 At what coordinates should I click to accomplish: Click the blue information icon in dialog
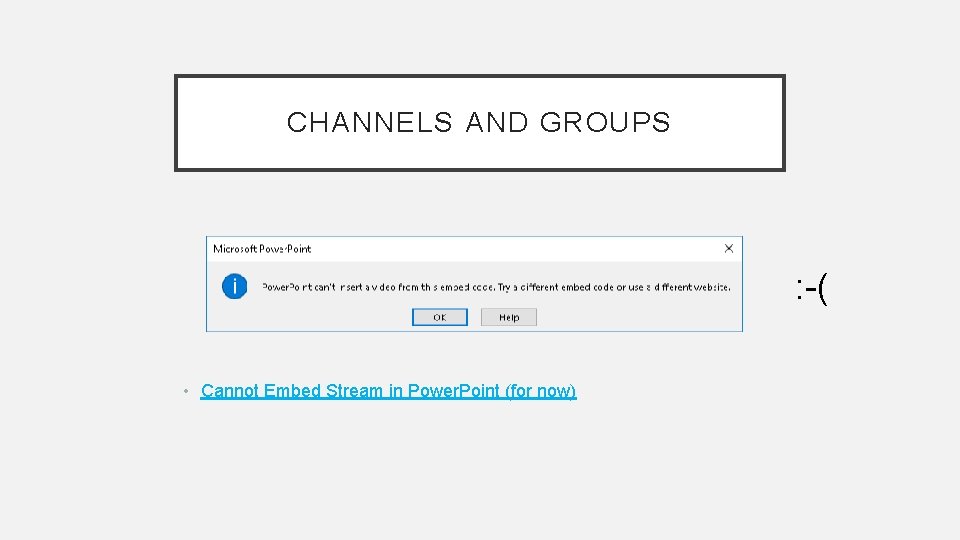pyautogui.click(x=234, y=287)
